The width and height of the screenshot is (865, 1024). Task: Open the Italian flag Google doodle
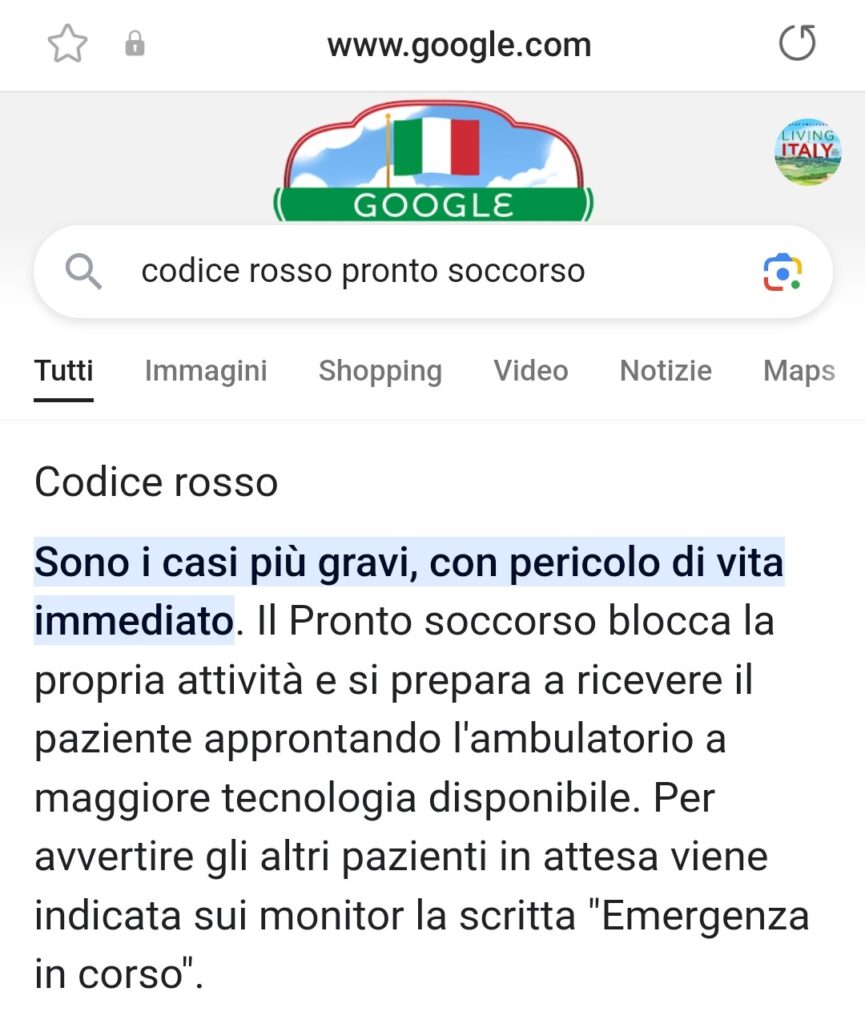433,161
